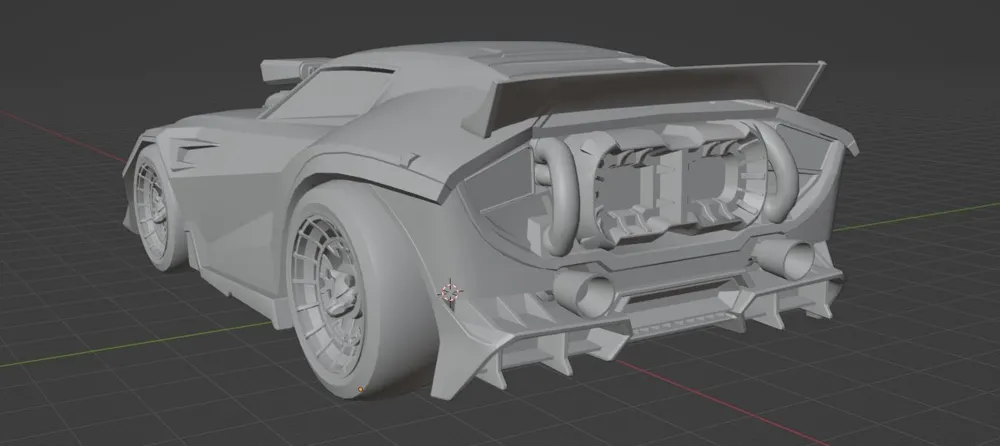This screenshot has height=446, width=1000.
Task: Click the center engine block in rear bay
Action: pyautogui.click(x=666, y=185)
